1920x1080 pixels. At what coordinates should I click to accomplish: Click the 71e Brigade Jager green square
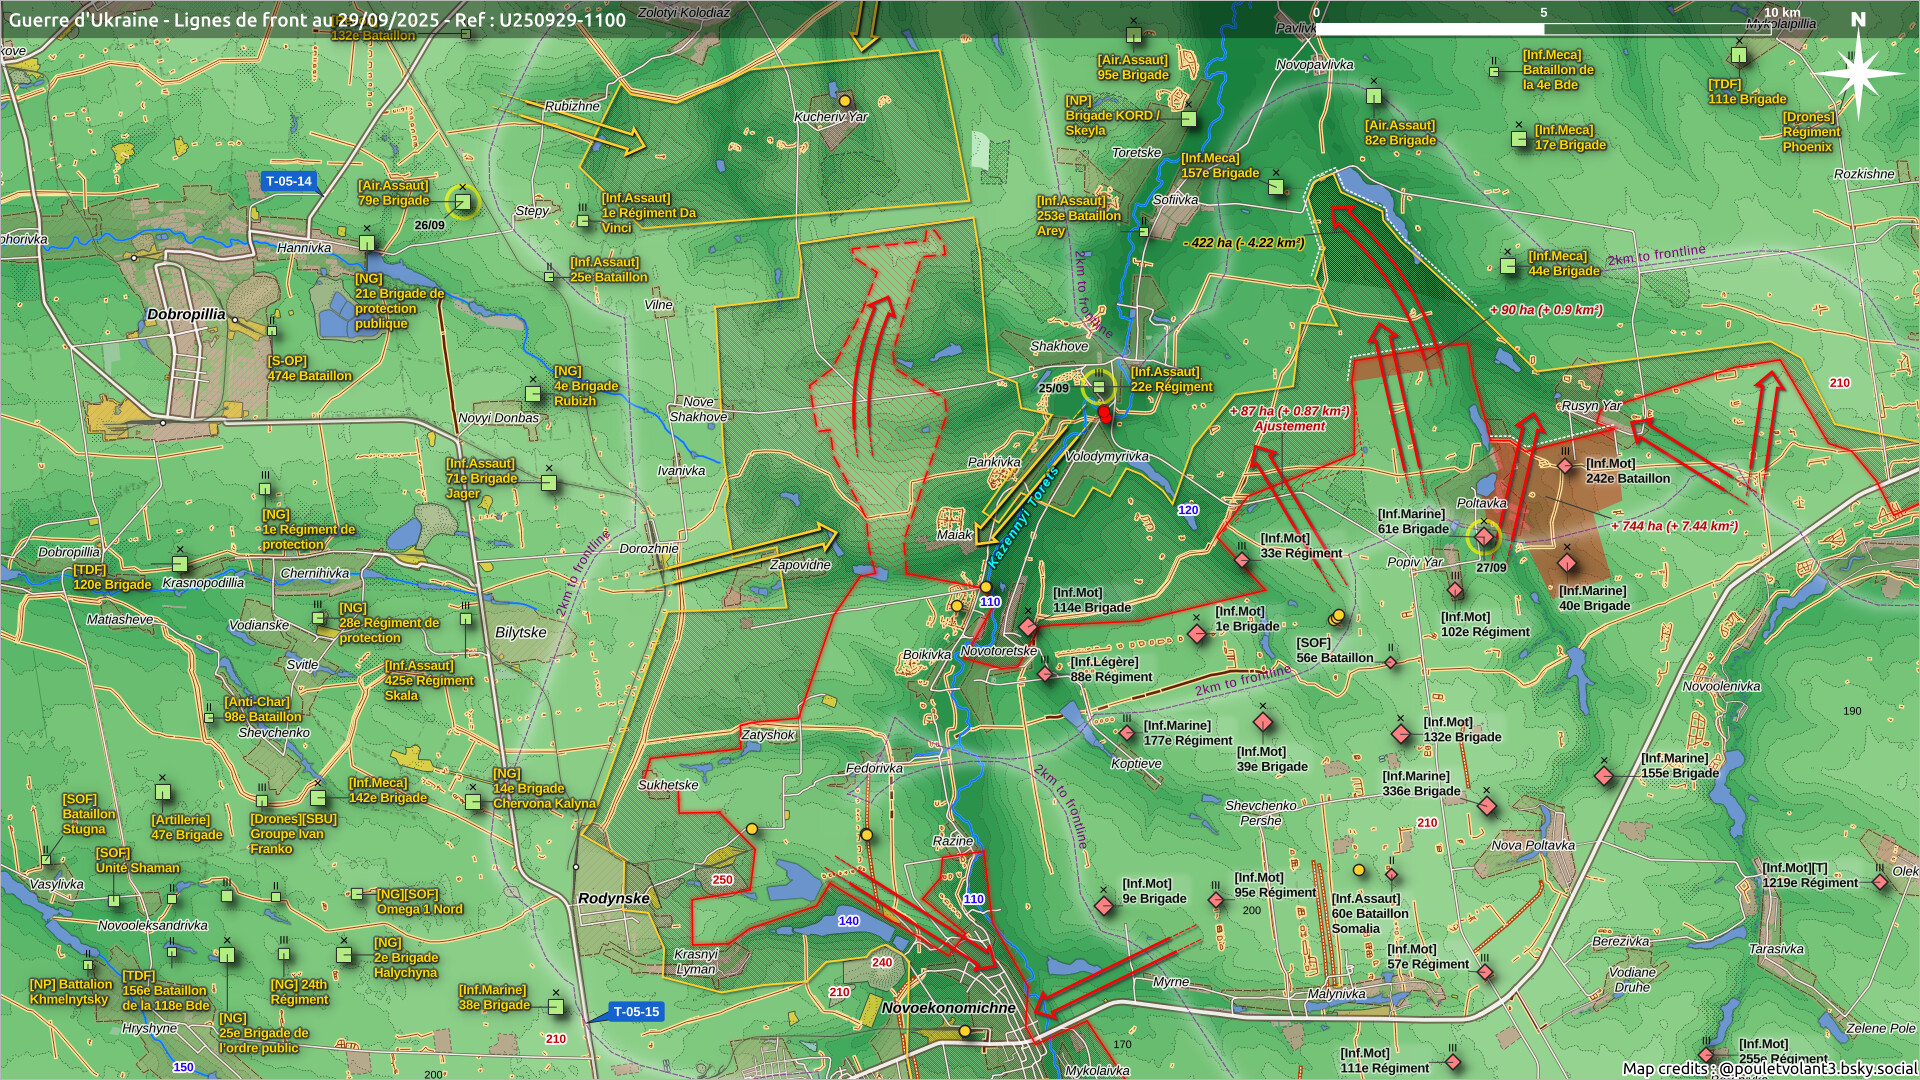(548, 484)
